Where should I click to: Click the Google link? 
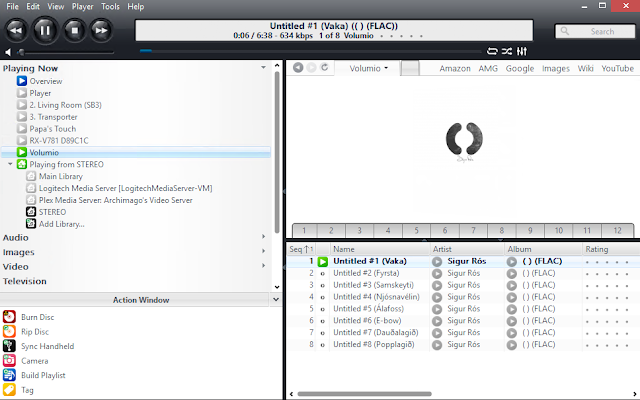(520, 69)
